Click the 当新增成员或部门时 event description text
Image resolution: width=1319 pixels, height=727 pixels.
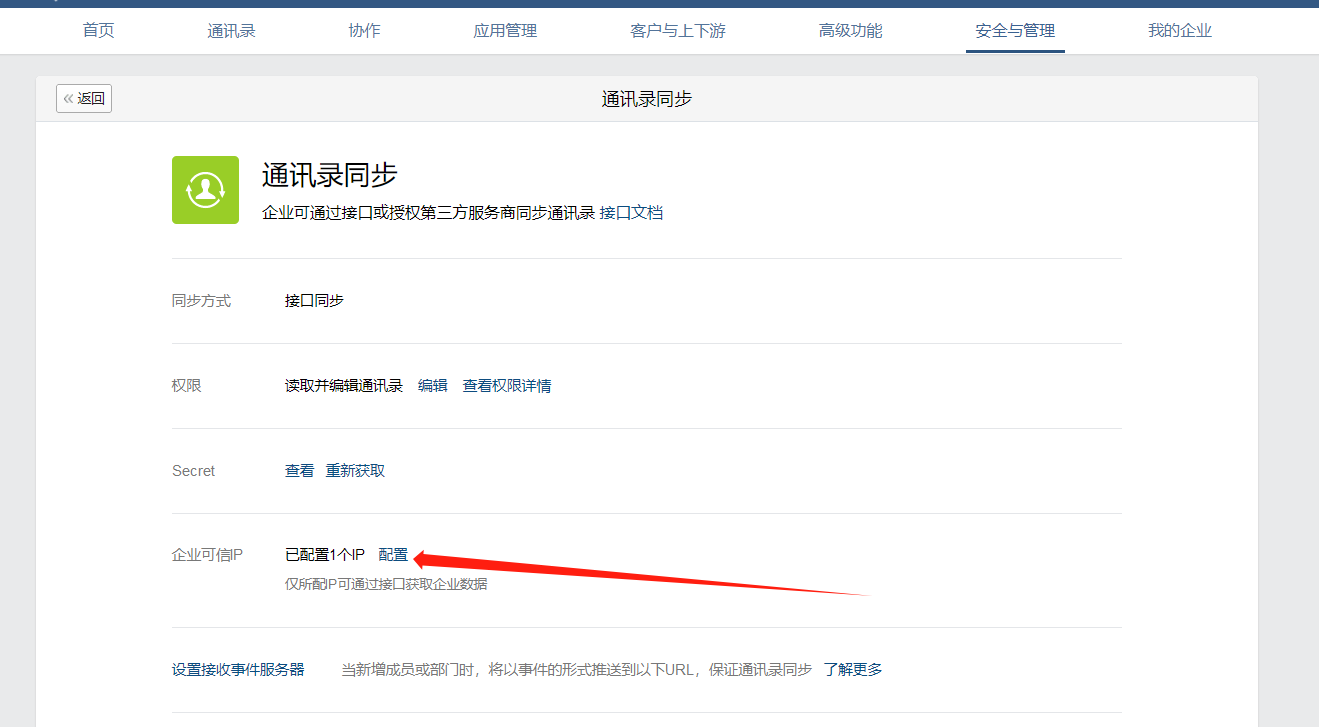pyautogui.click(x=577, y=670)
